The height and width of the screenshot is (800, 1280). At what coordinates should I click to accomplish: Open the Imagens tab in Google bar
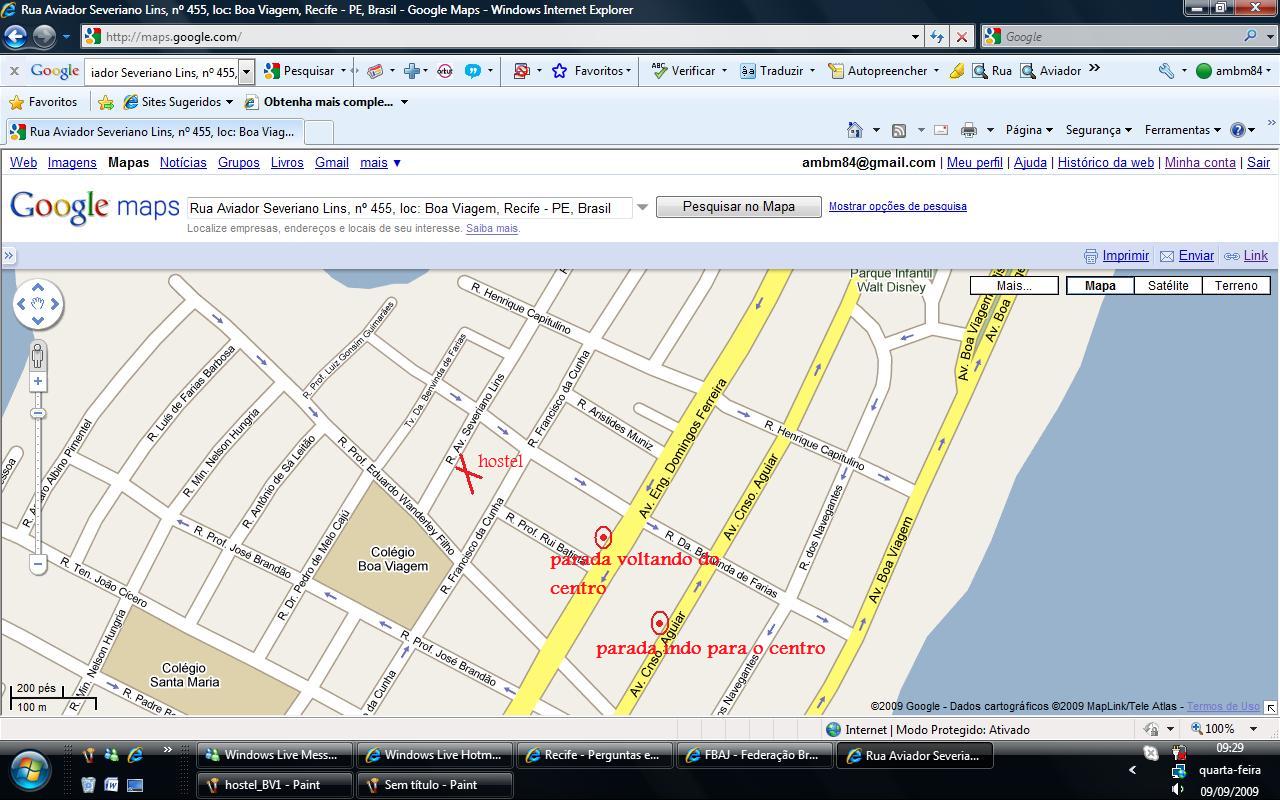(72, 162)
